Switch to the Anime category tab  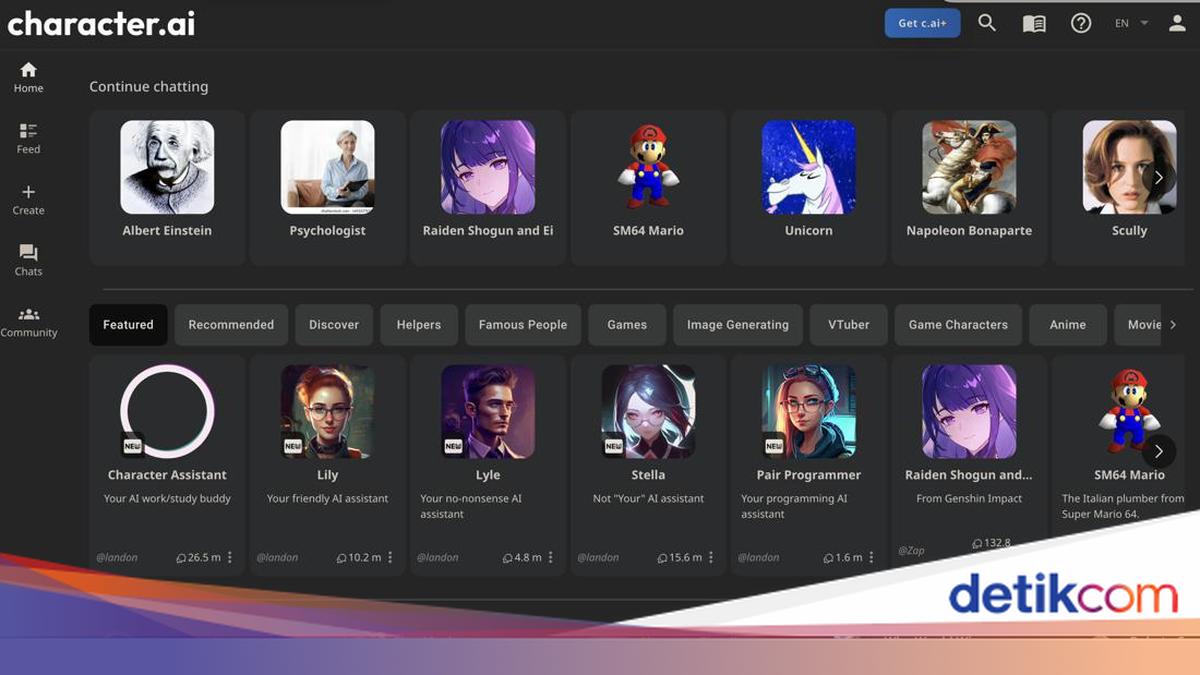[x=1068, y=324]
